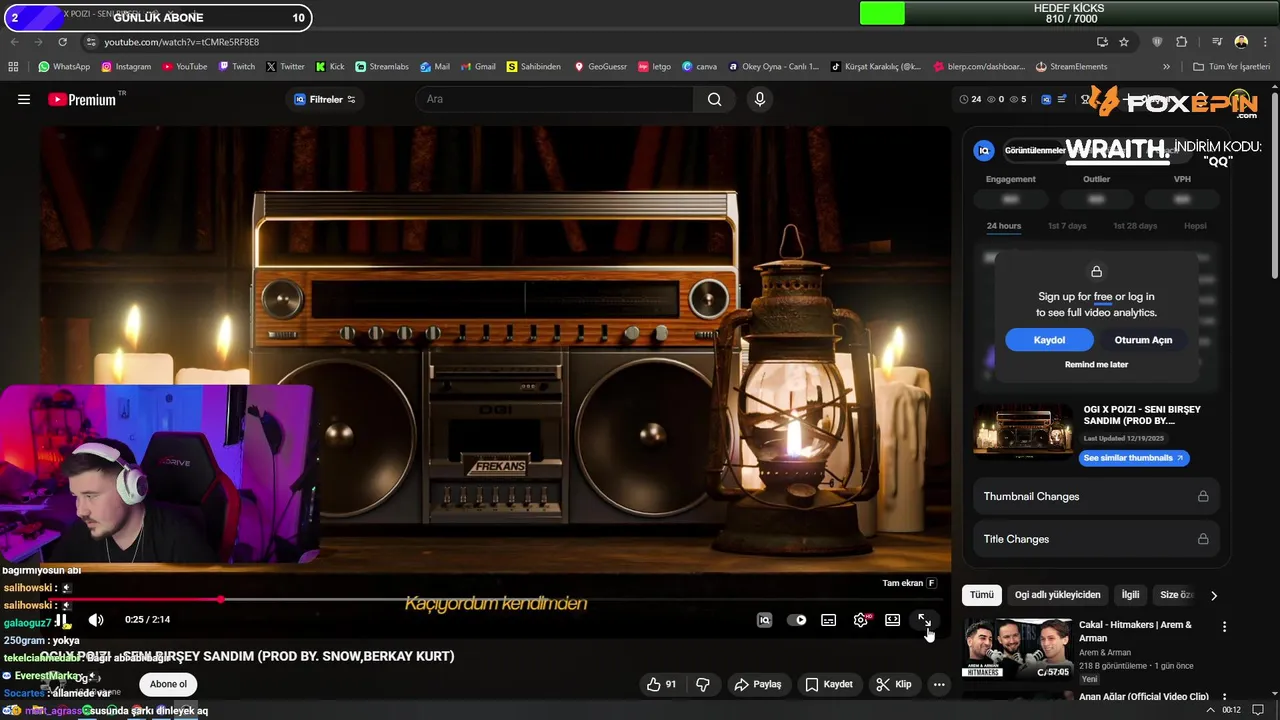The width and height of the screenshot is (1280, 720).
Task: Go to the YouTube Premium home logo
Action: click(81, 99)
